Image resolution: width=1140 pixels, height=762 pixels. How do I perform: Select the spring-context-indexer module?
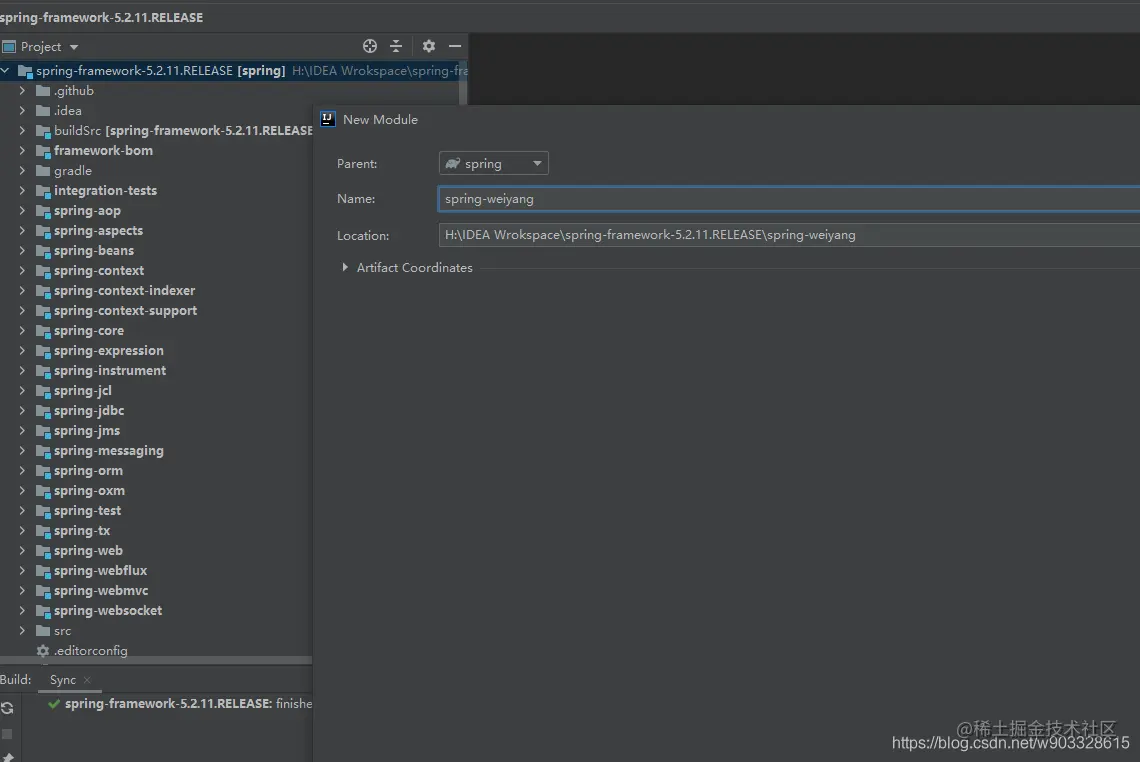[124, 291]
